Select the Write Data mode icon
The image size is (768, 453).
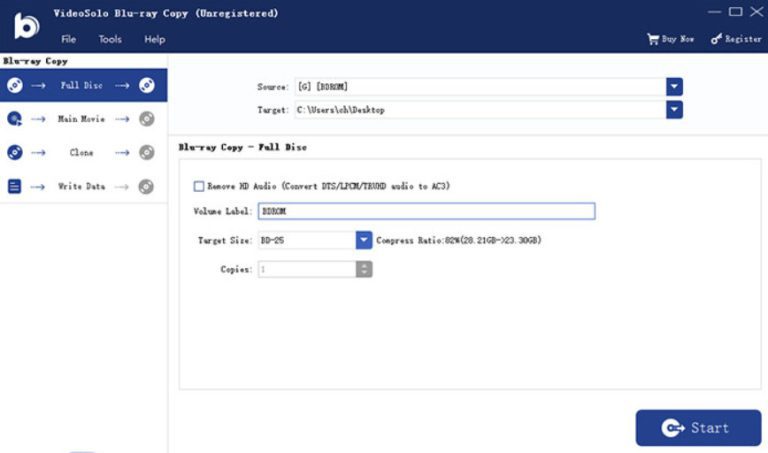pyautogui.click(x=15, y=186)
